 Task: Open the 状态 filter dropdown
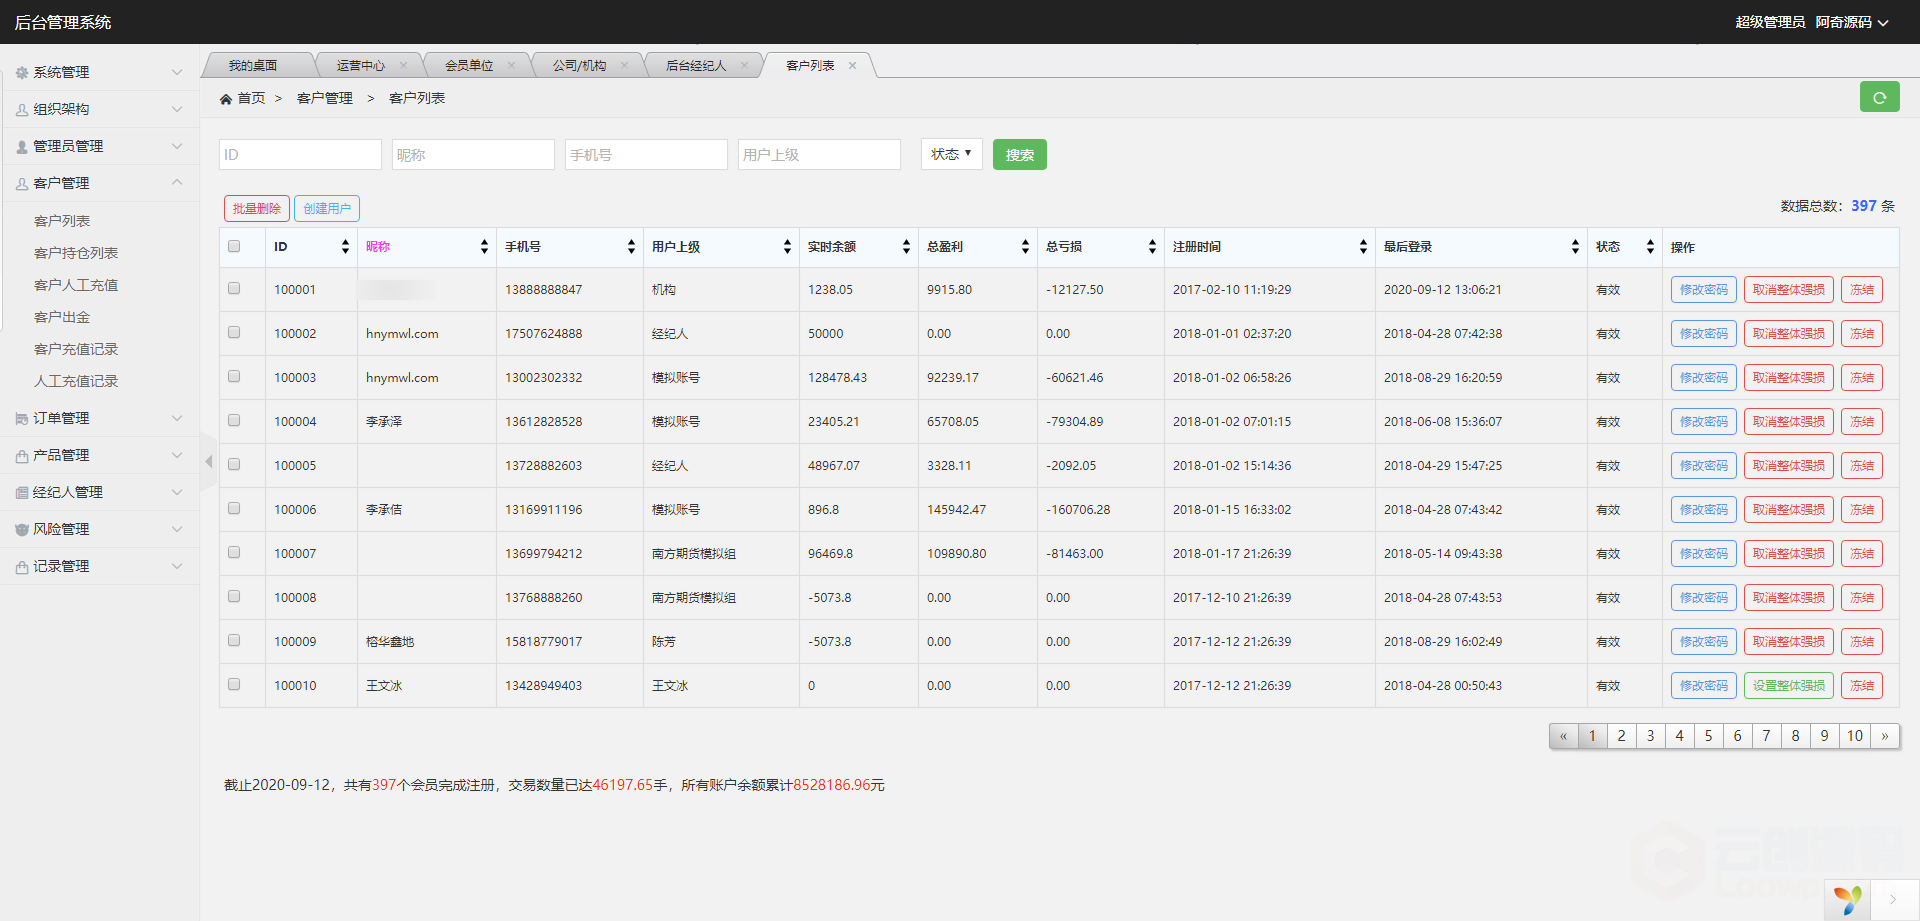point(951,154)
